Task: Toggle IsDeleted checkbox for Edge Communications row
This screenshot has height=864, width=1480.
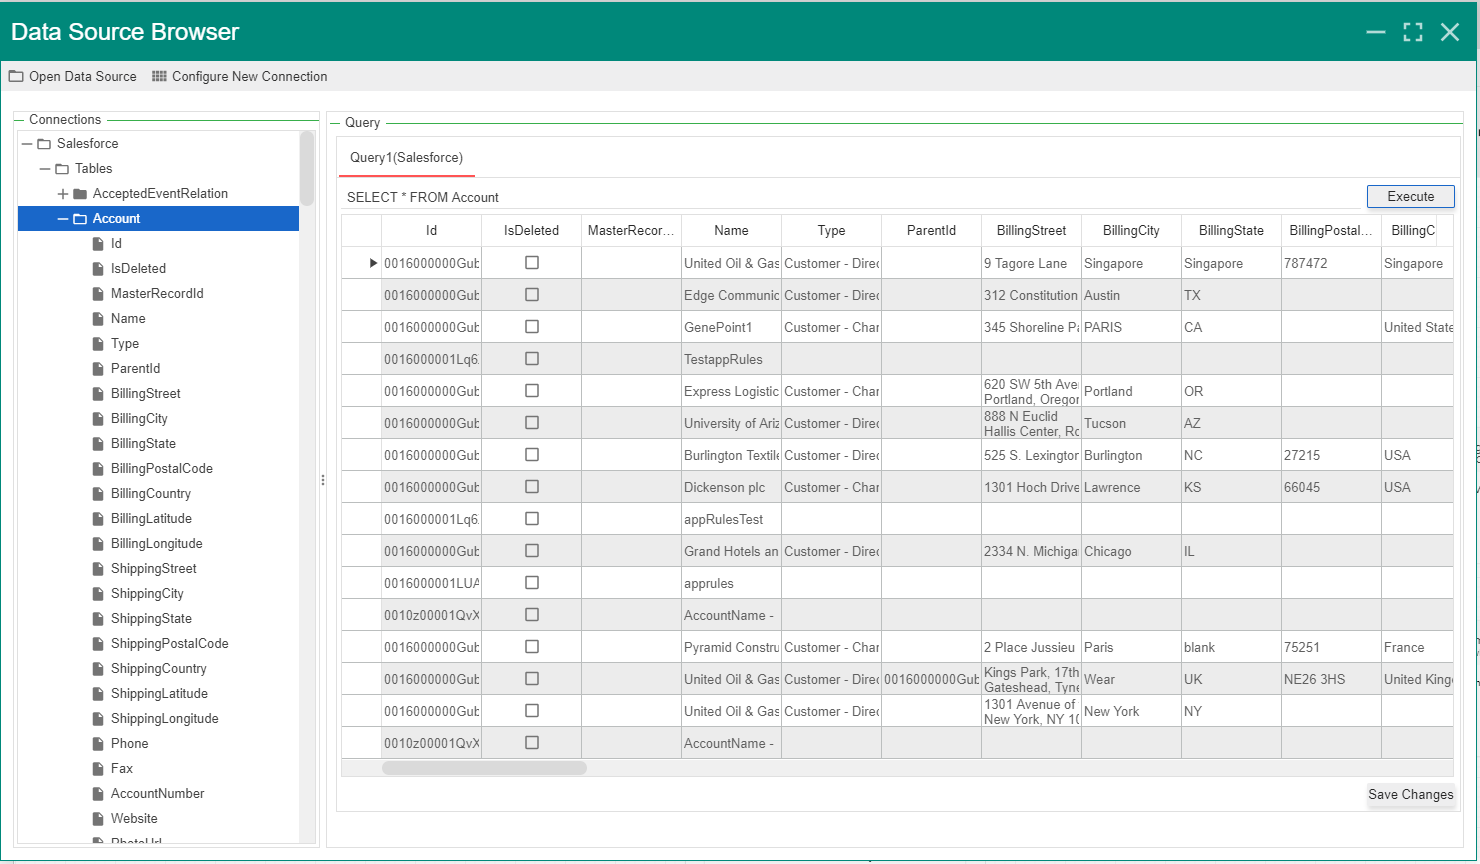Action: coord(532,295)
